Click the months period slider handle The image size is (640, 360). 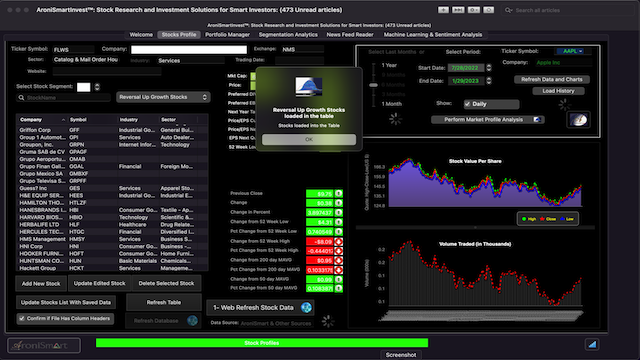click(373, 85)
